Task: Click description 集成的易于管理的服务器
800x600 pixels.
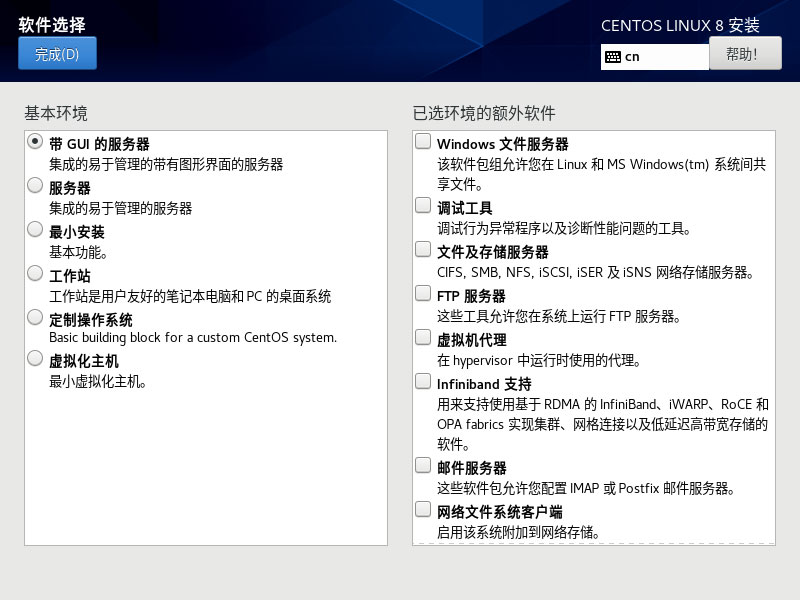Action: [x=120, y=208]
